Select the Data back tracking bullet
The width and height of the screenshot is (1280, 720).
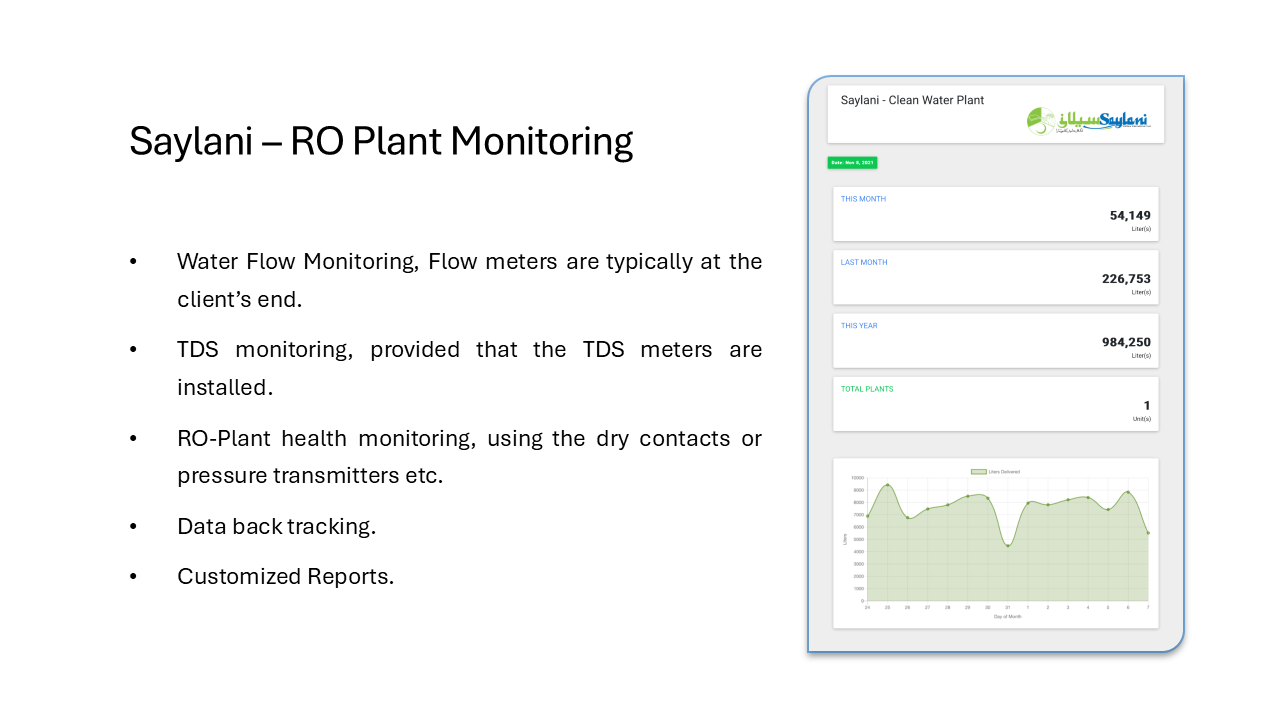pyautogui.click(x=276, y=526)
